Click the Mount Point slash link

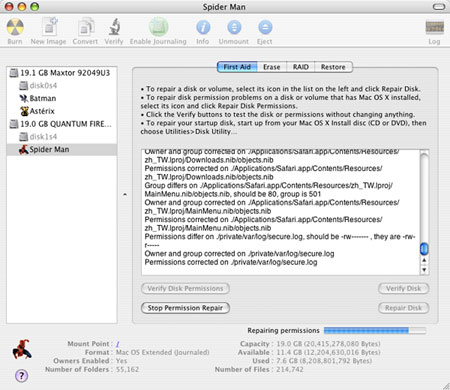point(117,344)
